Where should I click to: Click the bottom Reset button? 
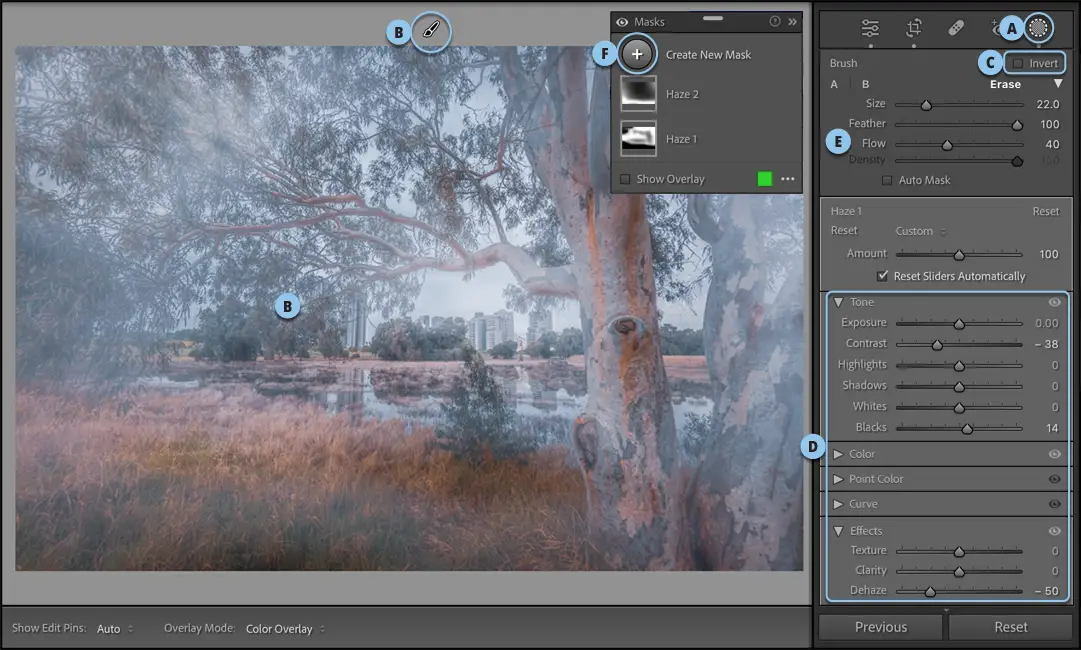(x=1011, y=627)
